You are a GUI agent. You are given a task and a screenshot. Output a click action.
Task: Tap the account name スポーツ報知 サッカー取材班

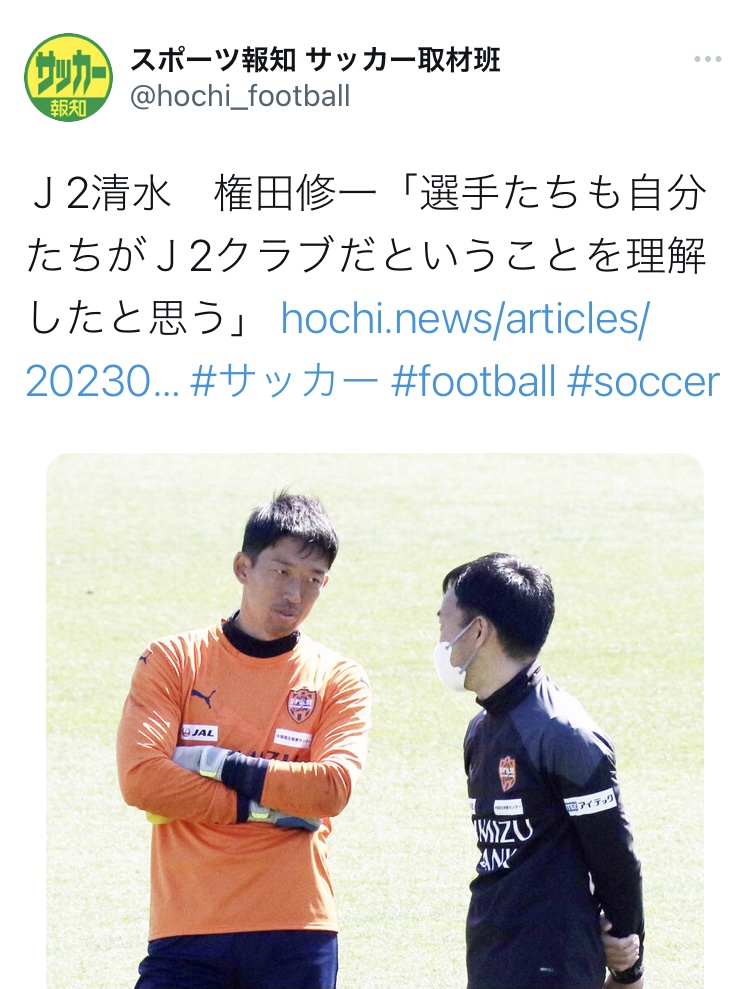315,60
